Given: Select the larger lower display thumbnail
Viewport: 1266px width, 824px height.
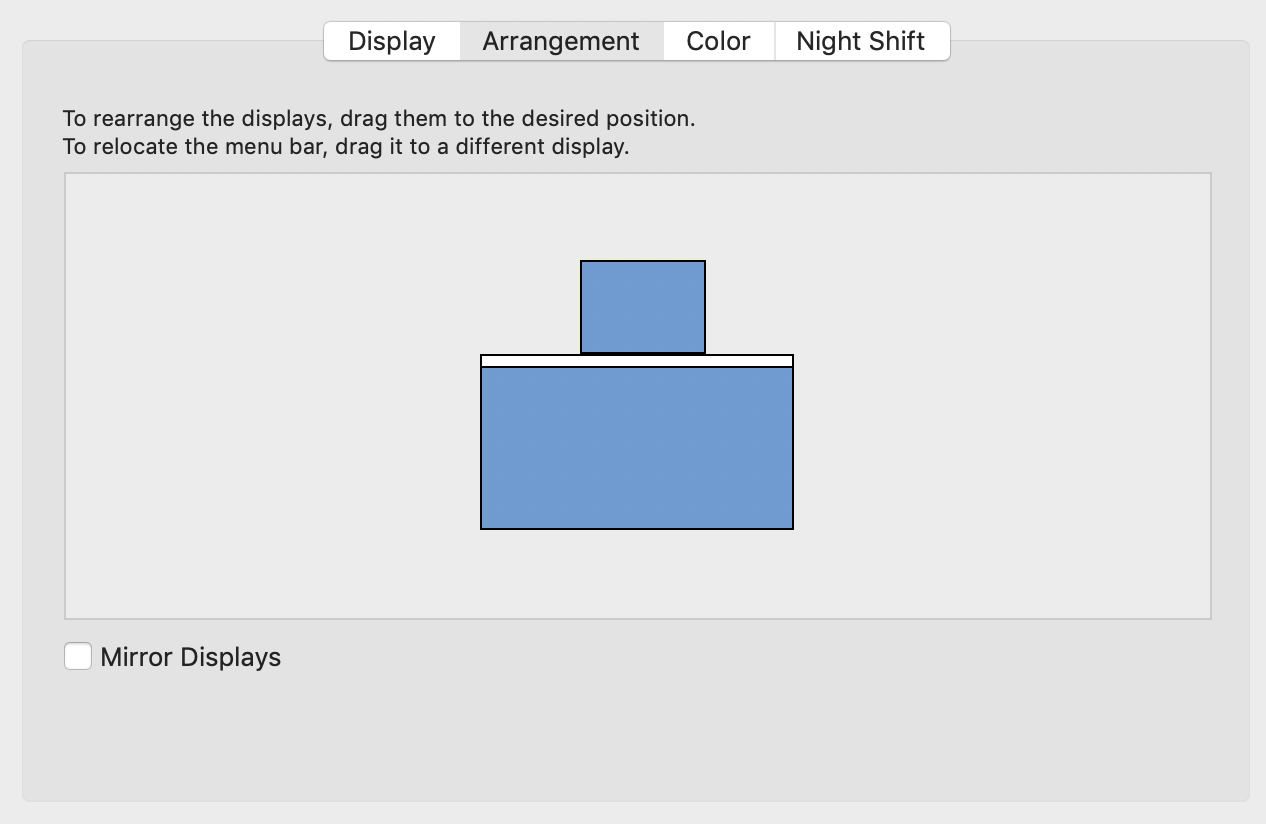Looking at the screenshot, I should click(637, 447).
